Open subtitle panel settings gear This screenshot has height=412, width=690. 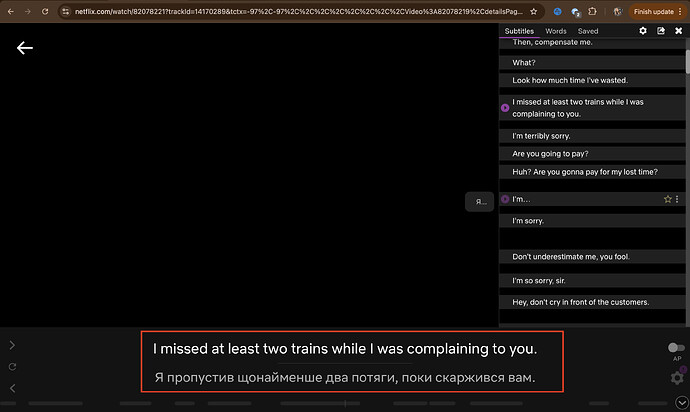(x=643, y=31)
